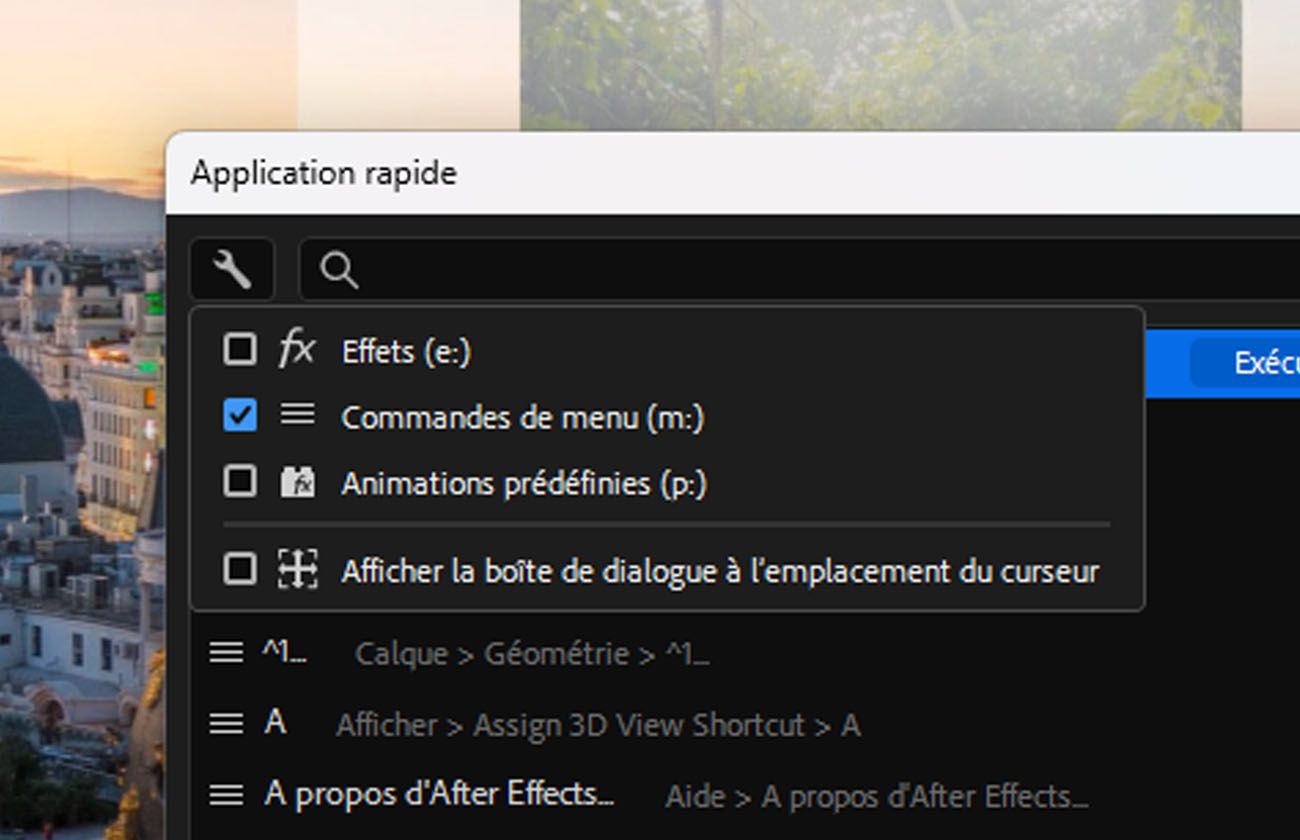Click the fx Effets icon
Image resolution: width=1300 pixels, height=840 pixels.
click(x=296, y=350)
